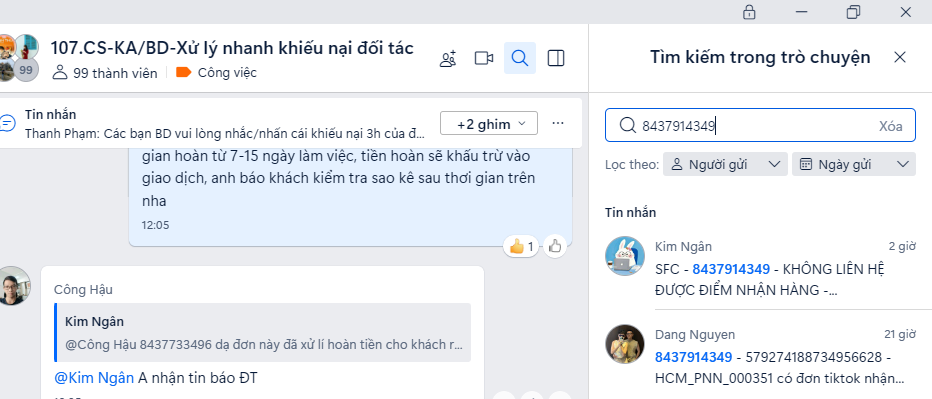Expand the +2 ghim pinned list
The width and height of the screenshot is (932, 399).
click(x=489, y=124)
